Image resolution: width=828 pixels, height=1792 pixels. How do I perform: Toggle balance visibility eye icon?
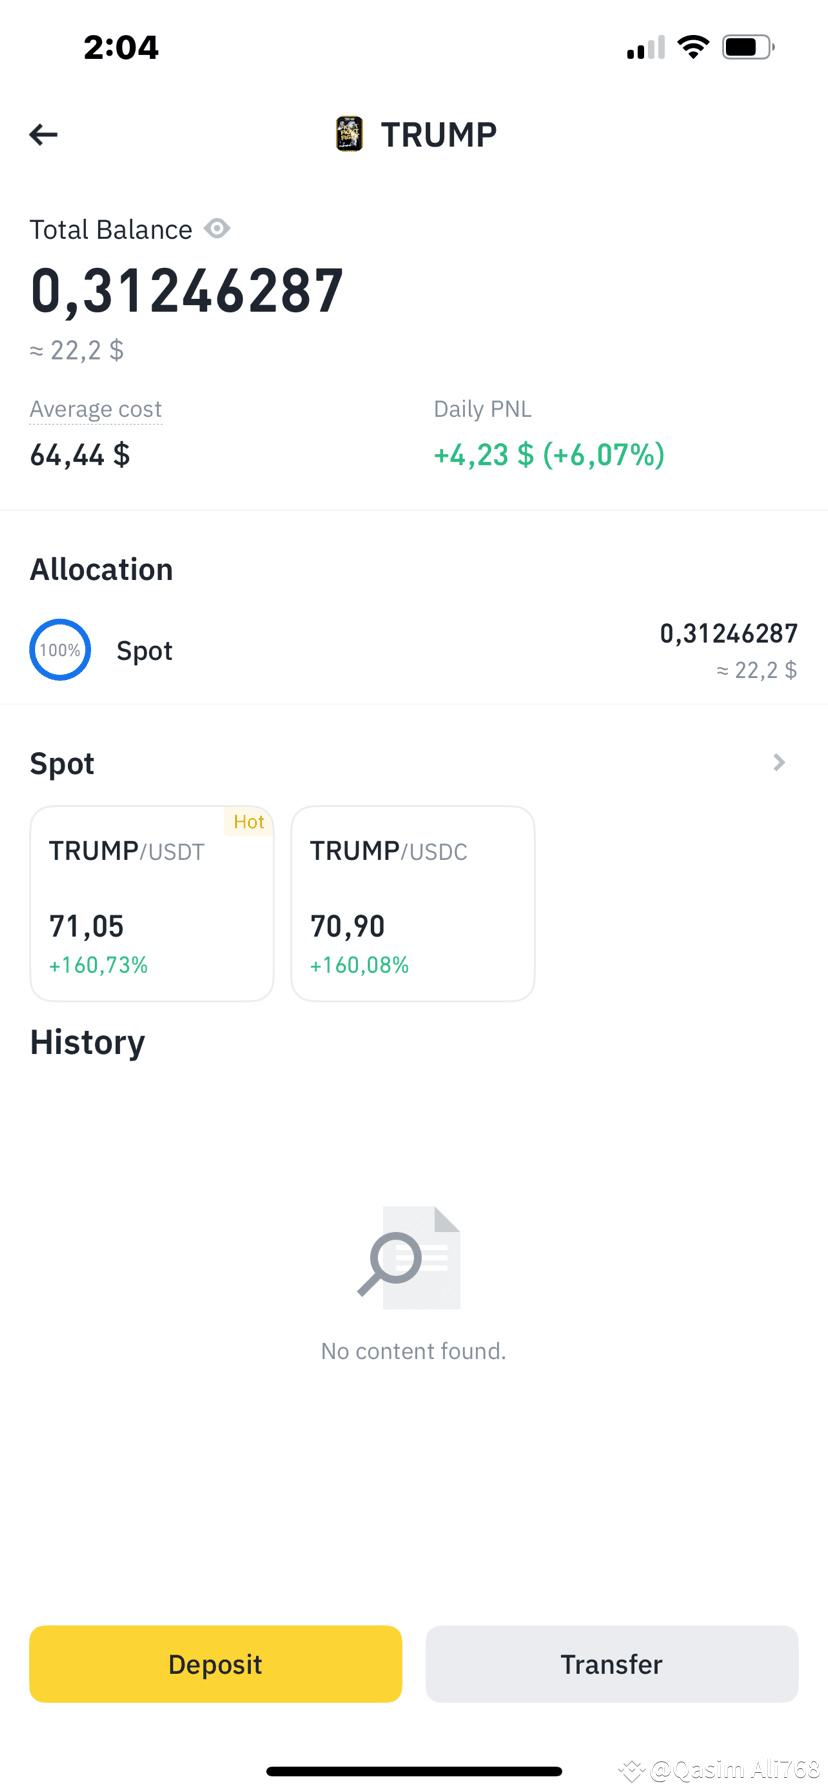point(217,229)
